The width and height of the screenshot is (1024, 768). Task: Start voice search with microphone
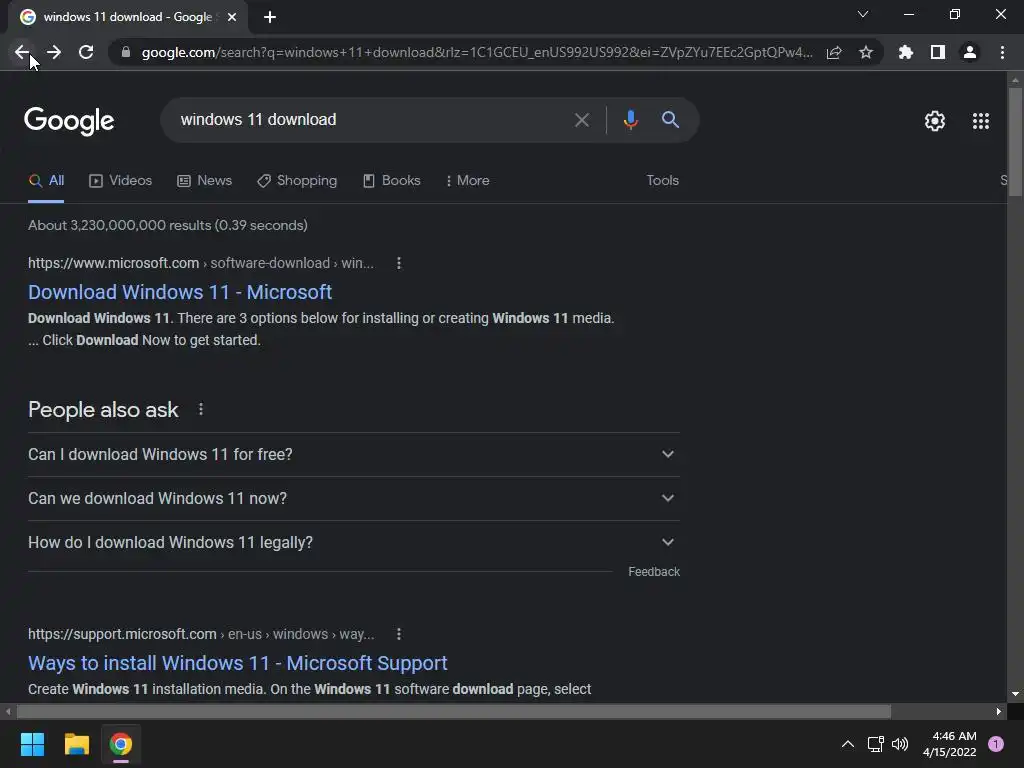[630, 120]
